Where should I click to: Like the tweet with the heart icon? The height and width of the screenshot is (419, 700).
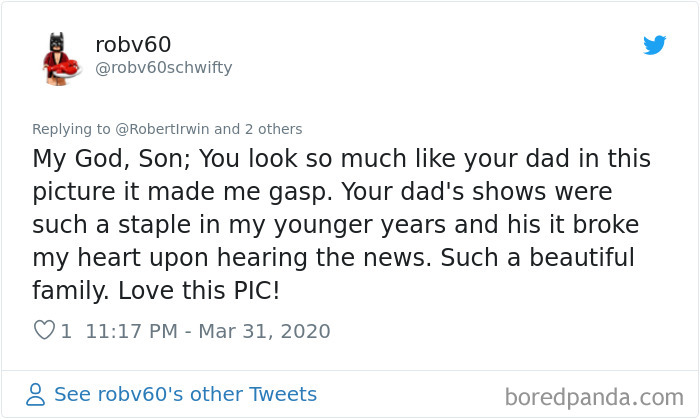pyautogui.click(x=44, y=330)
